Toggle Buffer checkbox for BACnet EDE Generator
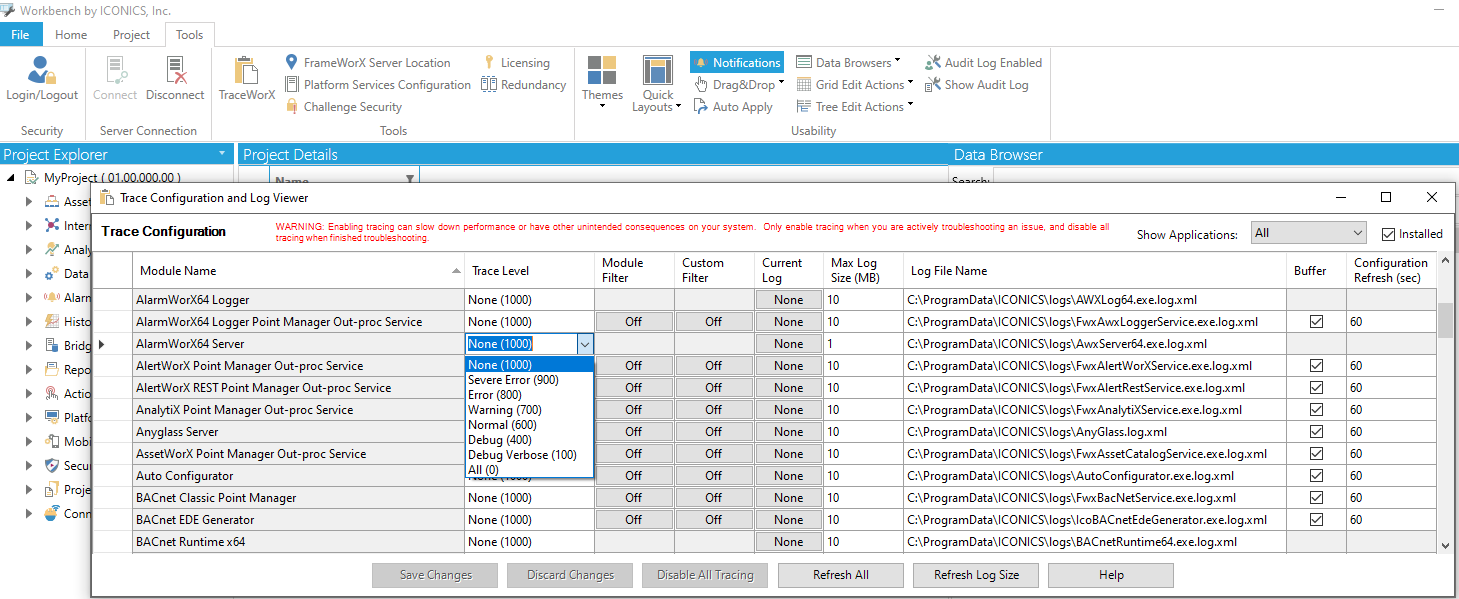1459x599 pixels. pyautogui.click(x=1316, y=520)
